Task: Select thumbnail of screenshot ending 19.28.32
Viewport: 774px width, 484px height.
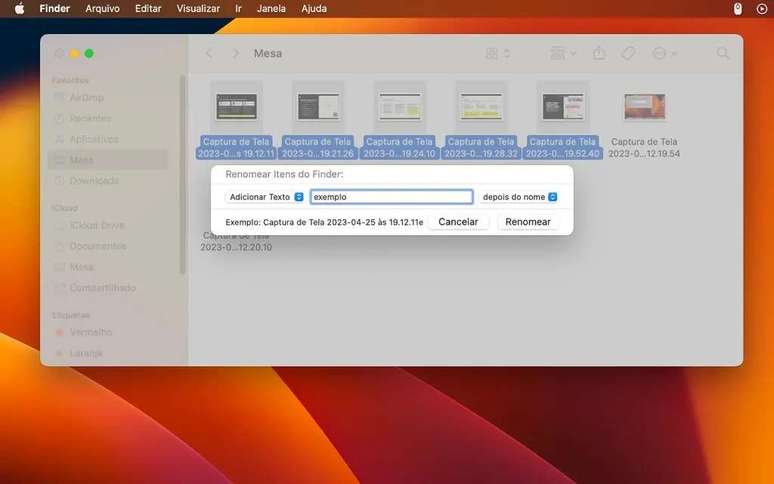Action: pyautogui.click(x=481, y=107)
